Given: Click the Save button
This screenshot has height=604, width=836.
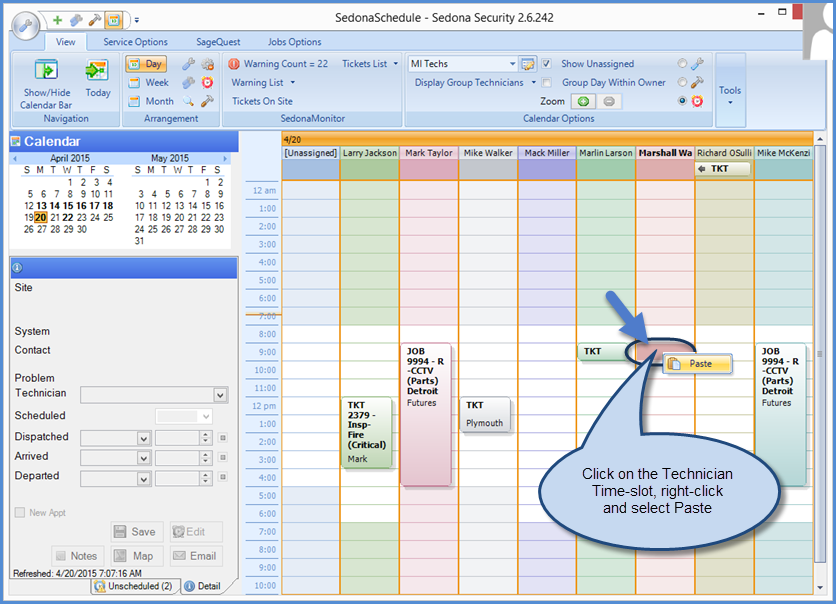Looking at the screenshot, I should tap(136, 531).
